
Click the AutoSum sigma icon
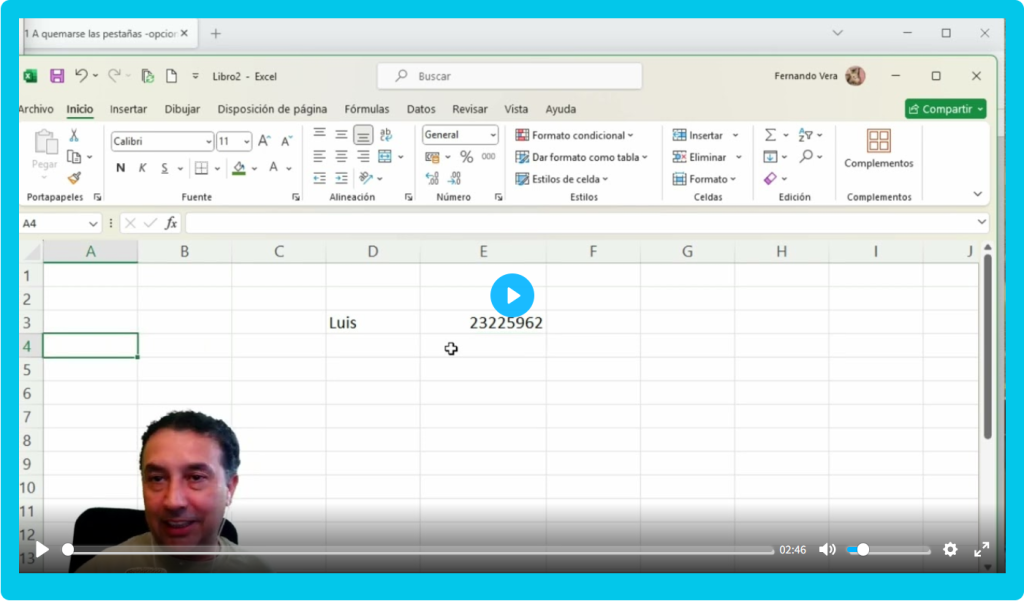[770, 135]
